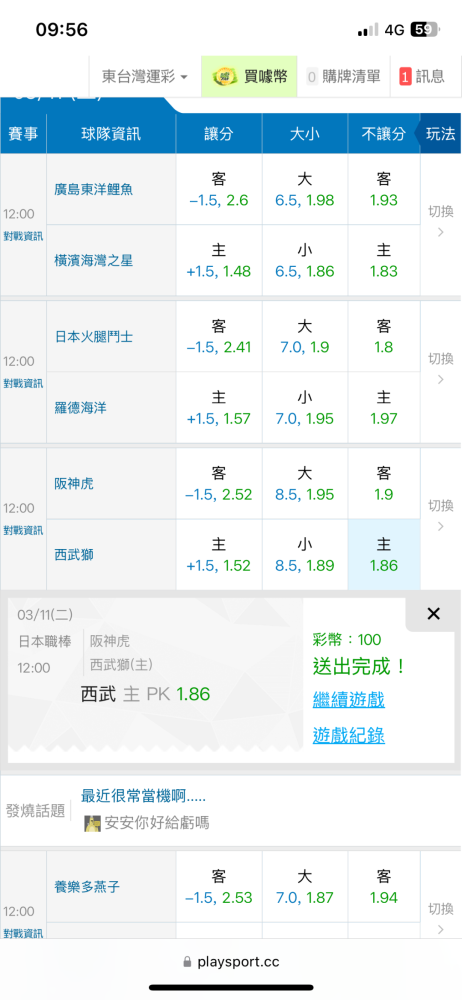Image resolution: width=462 pixels, height=1000 pixels.
Task: Open the 東台灣運彩 league dropdown
Action: tap(145, 77)
